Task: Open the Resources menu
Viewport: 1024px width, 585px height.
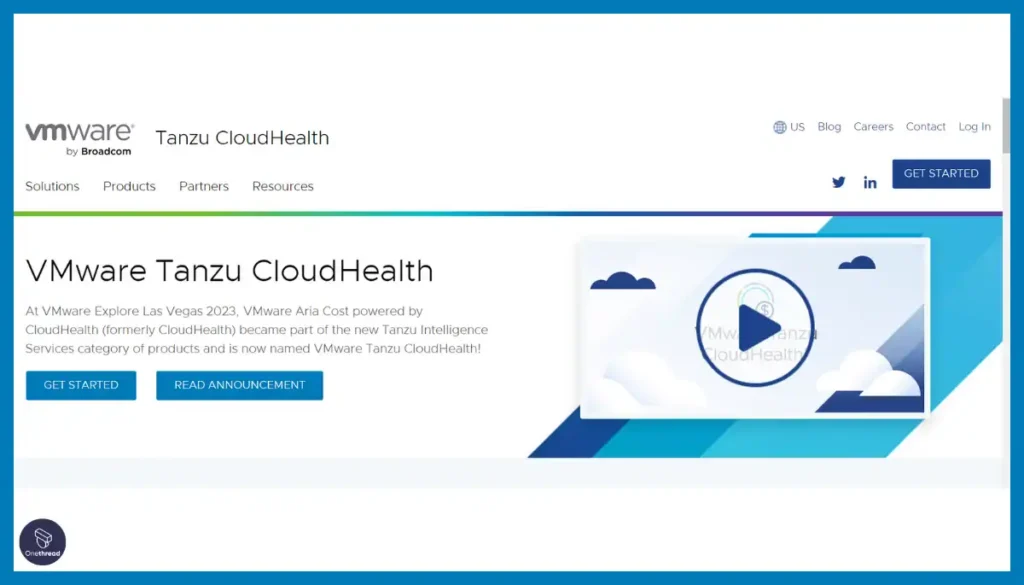Action: pos(283,187)
